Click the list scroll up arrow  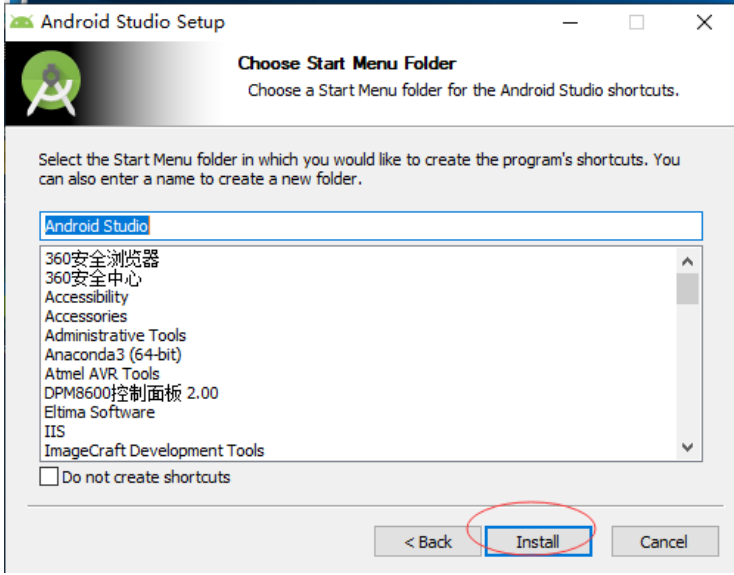click(687, 261)
